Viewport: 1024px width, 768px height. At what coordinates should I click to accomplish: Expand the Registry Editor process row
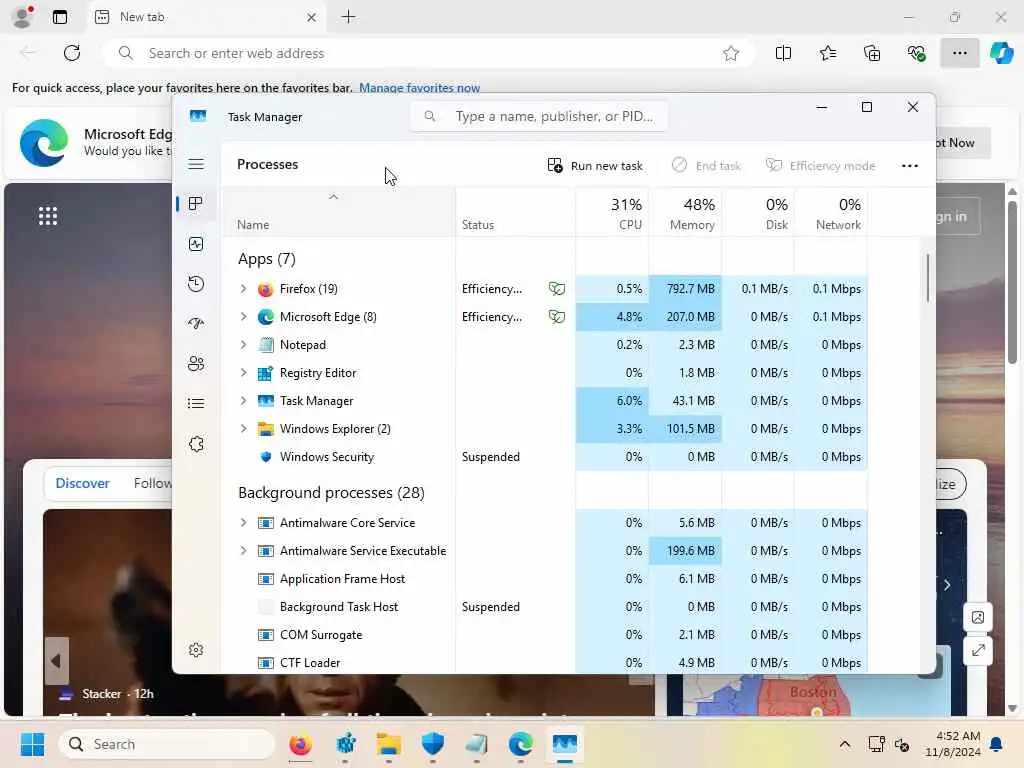click(x=243, y=373)
